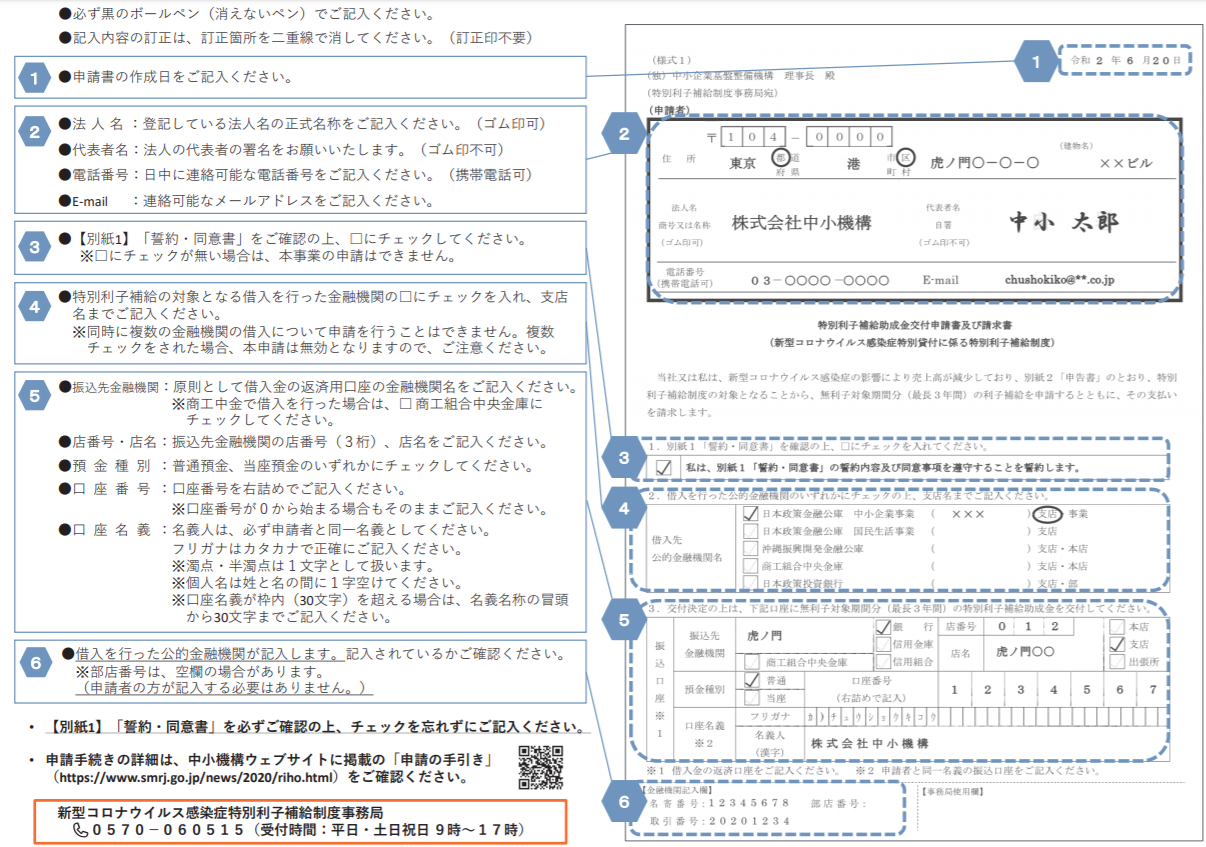Toggle the 誓約・同意書 pledge checkbox
The height and width of the screenshot is (847, 1206).
tap(663, 467)
